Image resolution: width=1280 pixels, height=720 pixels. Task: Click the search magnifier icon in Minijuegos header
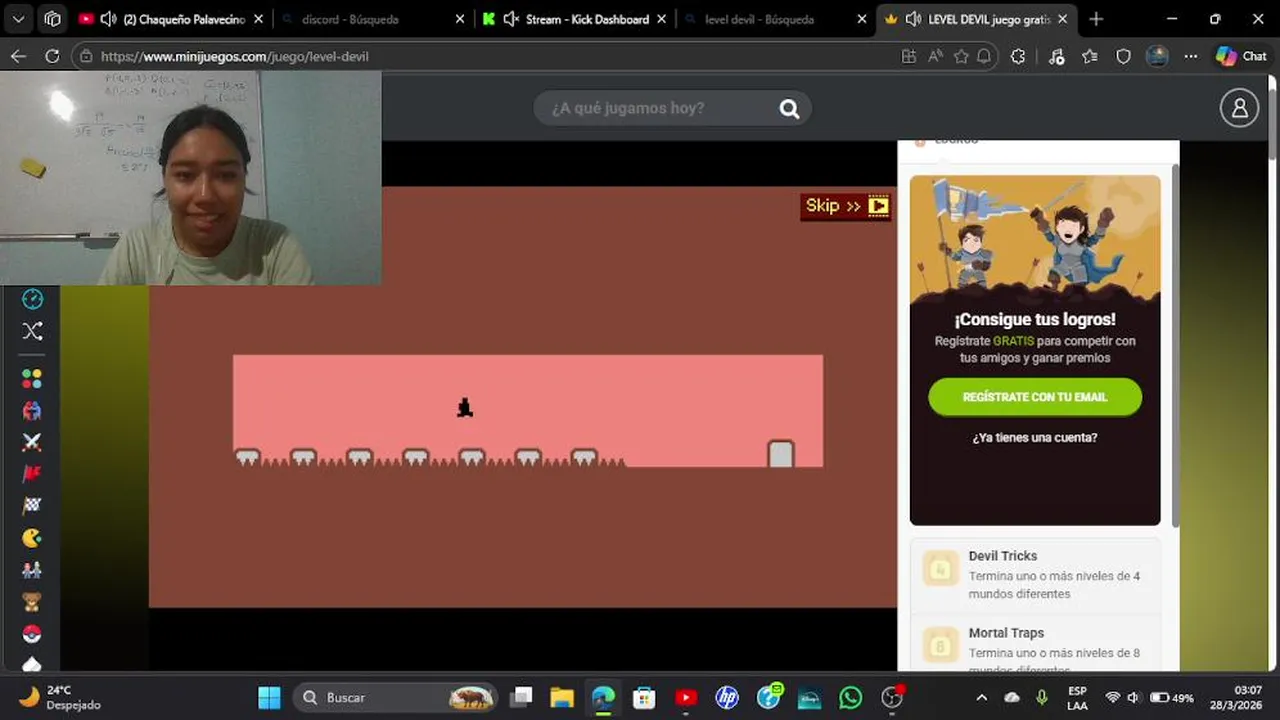[x=789, y=109]
